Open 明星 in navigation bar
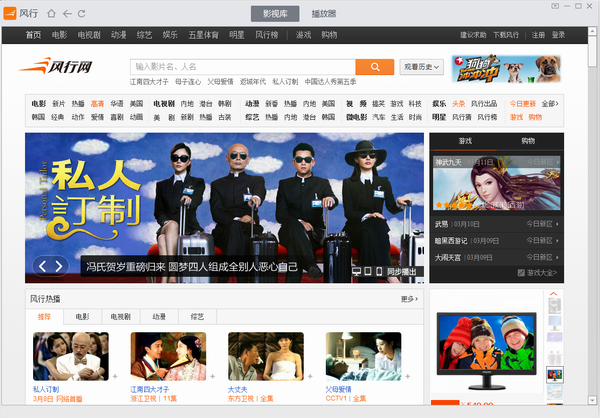Viewport: 600px width, 418px height. pyautogui.click(x=237, y=35)
